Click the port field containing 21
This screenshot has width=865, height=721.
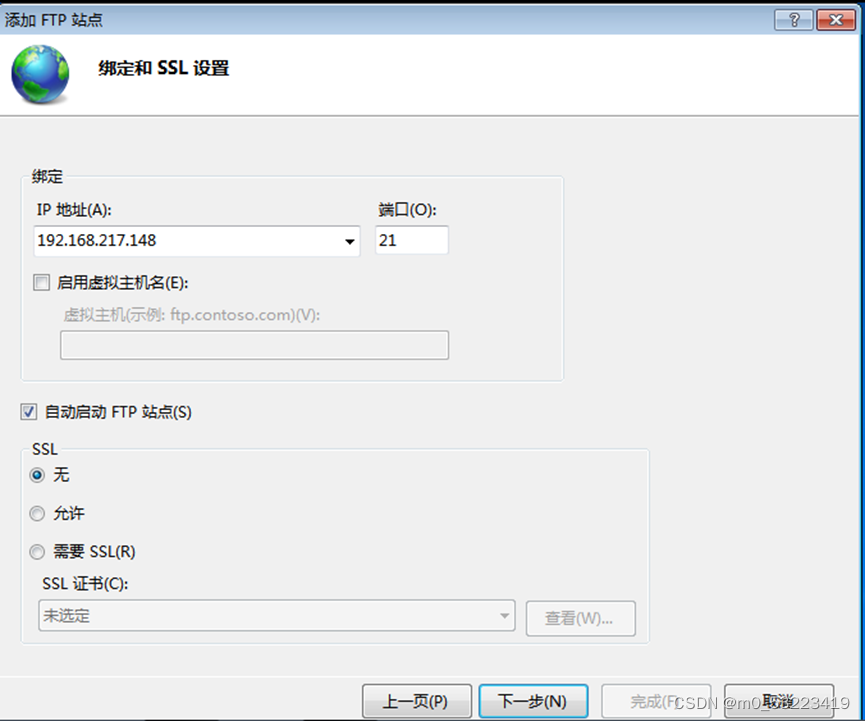click(x=412, y=240)
